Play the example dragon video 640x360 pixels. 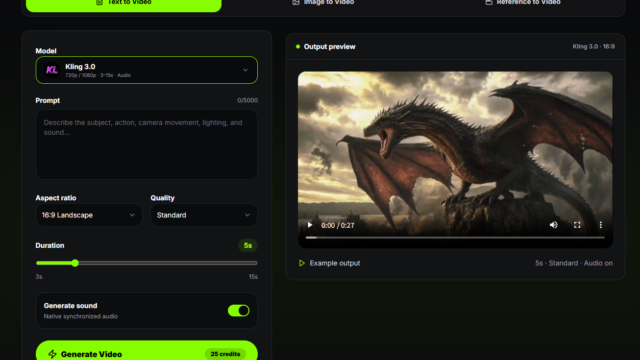coord(310,225)
